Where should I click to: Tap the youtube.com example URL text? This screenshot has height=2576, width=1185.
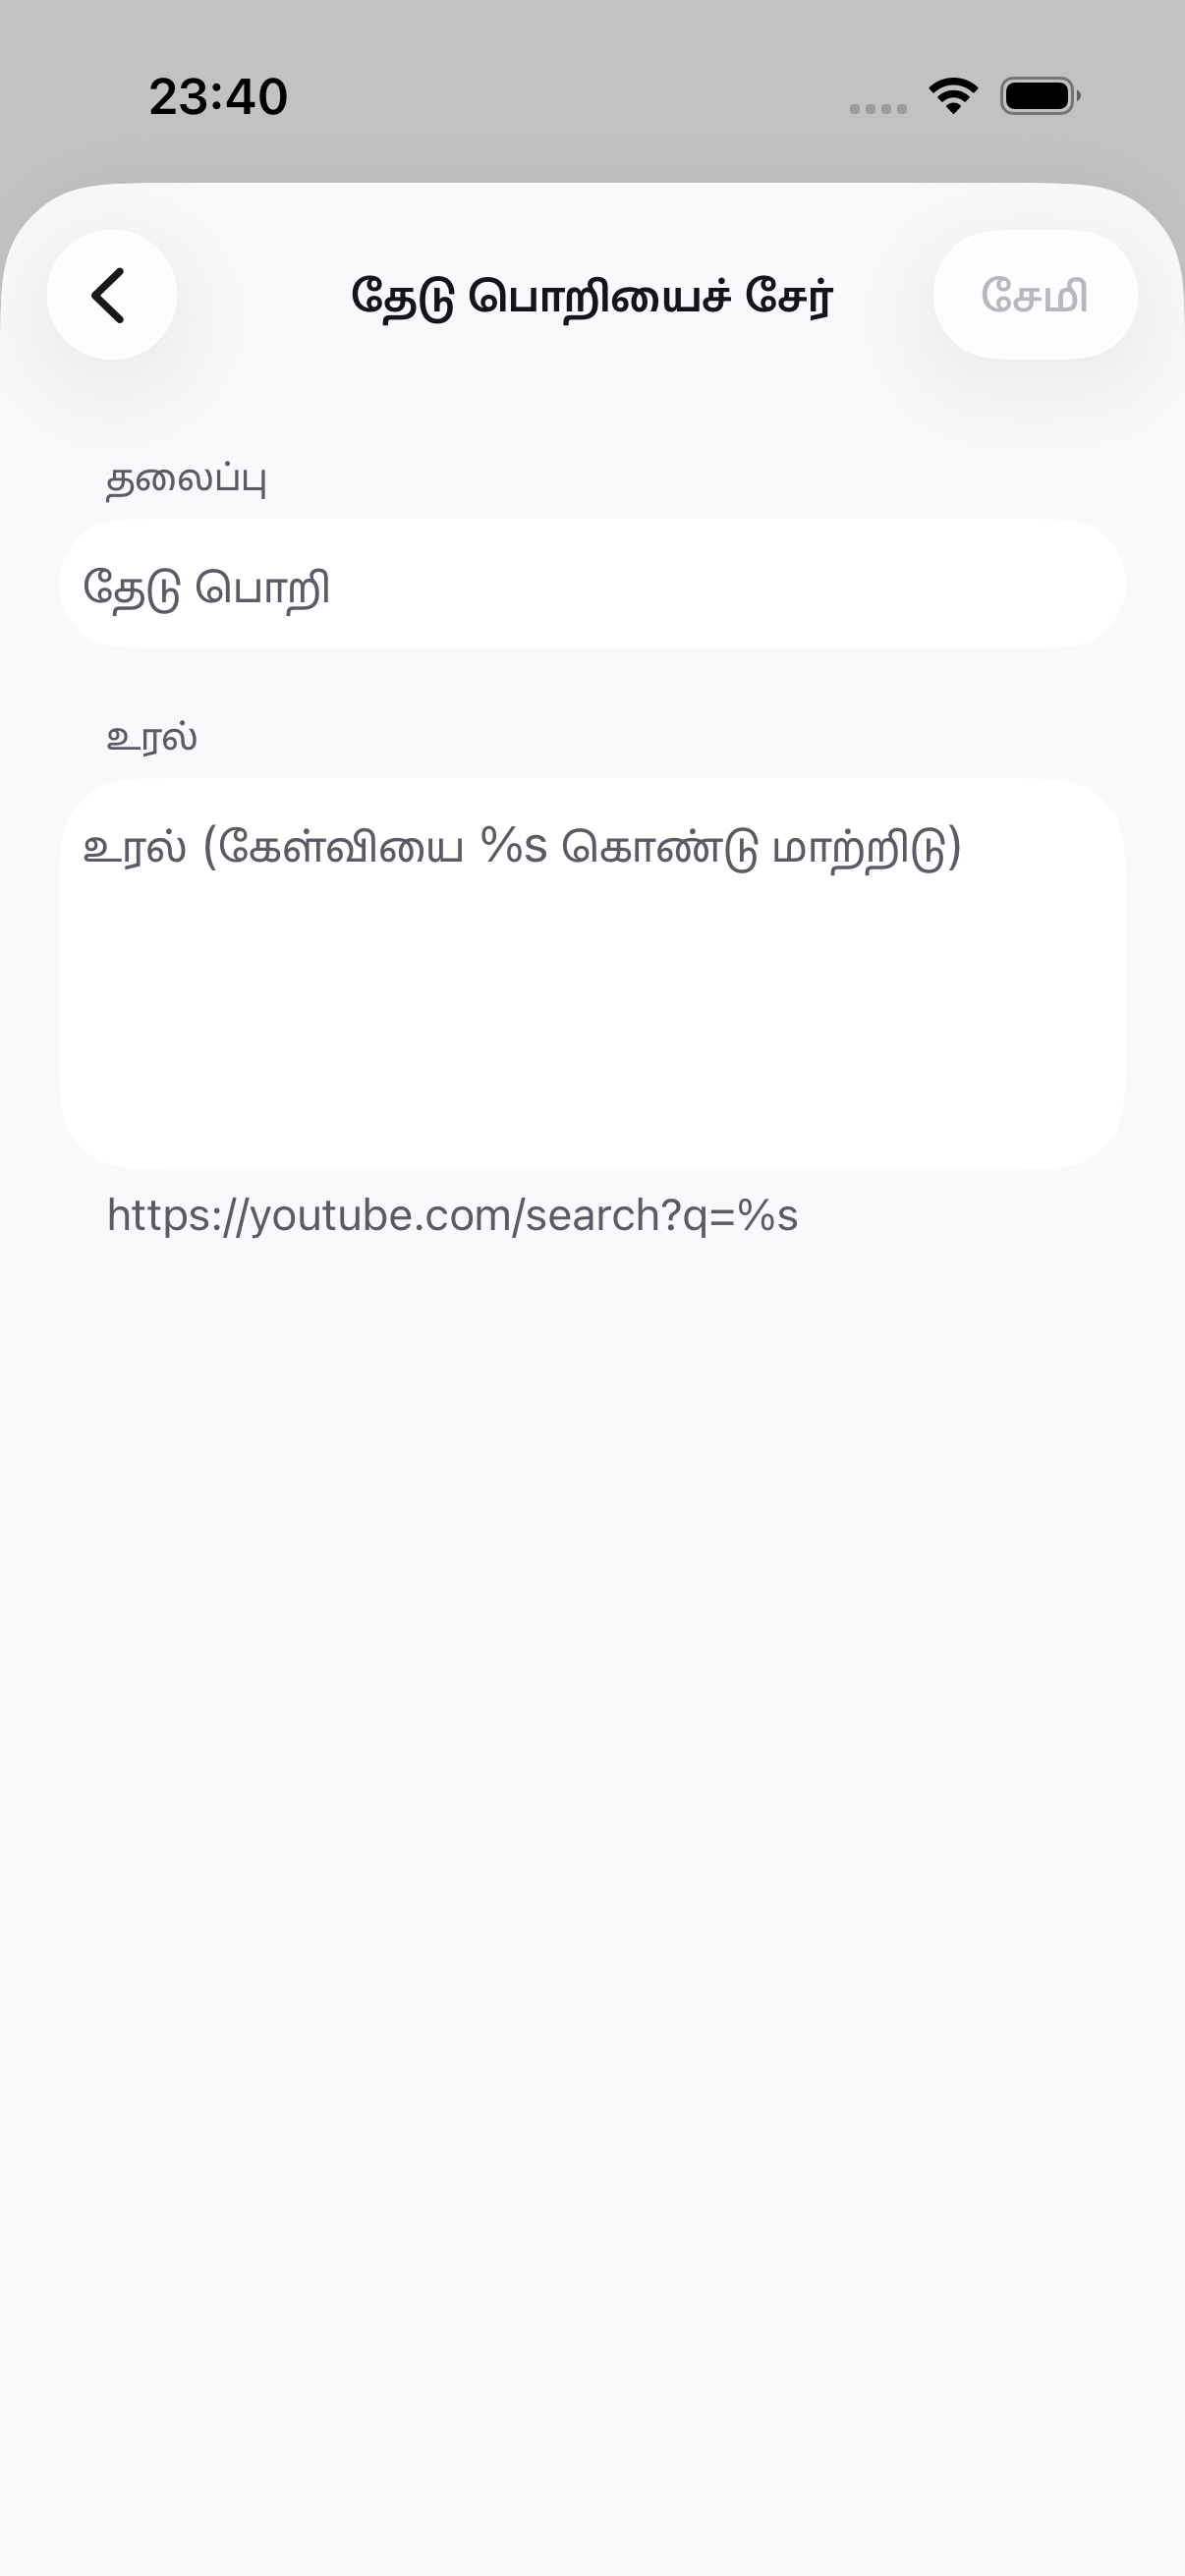(x=452, y=1216)
